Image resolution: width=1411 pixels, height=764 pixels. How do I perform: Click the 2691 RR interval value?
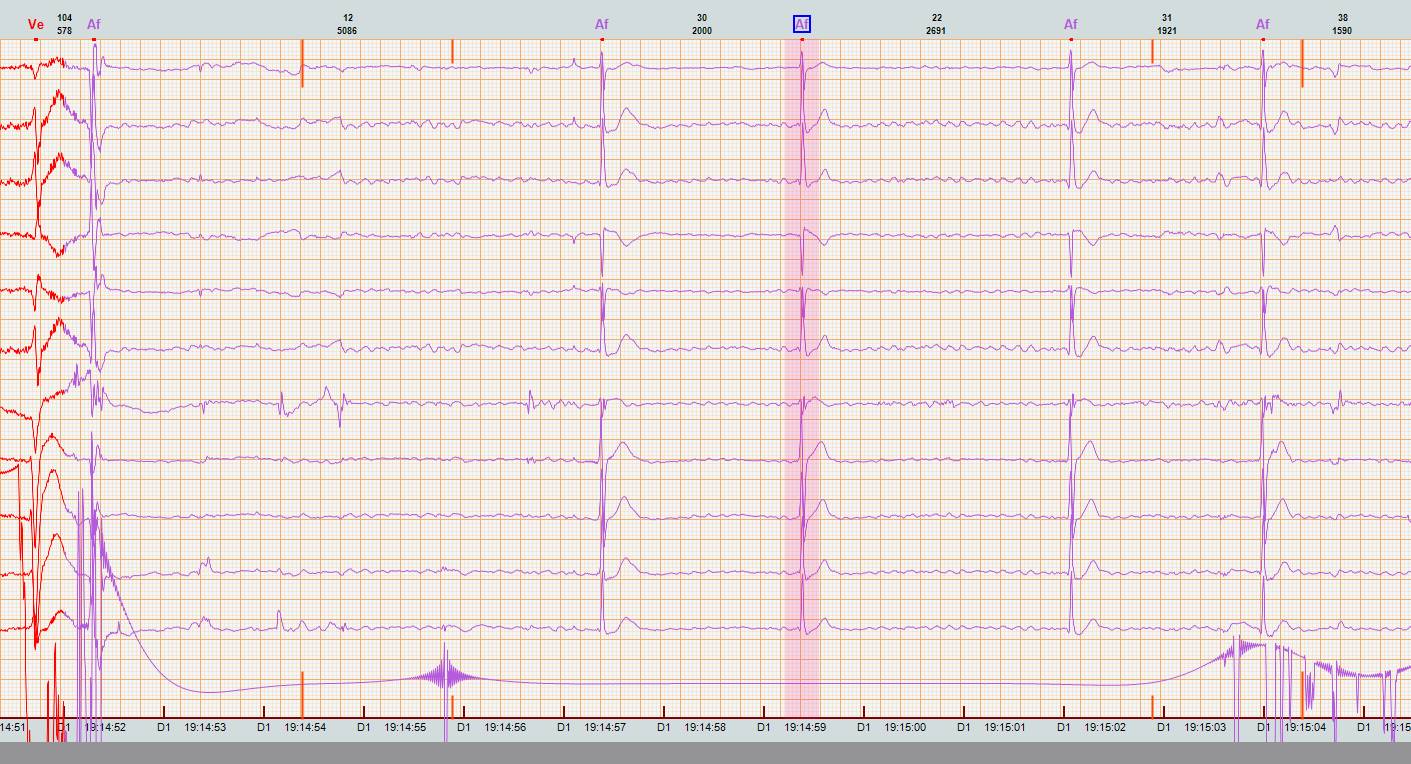click(x=936, y=31)
